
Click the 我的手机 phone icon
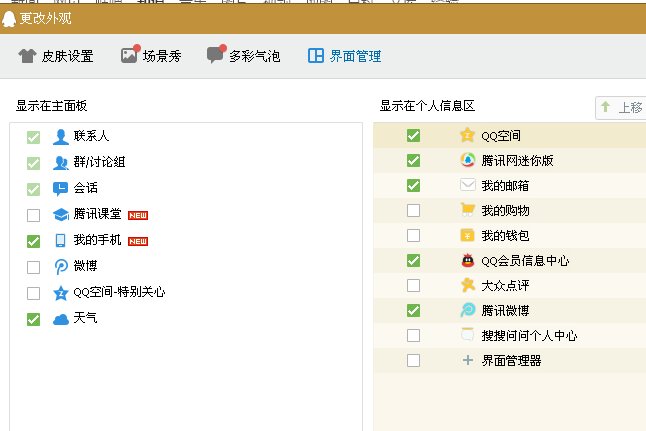61,240
